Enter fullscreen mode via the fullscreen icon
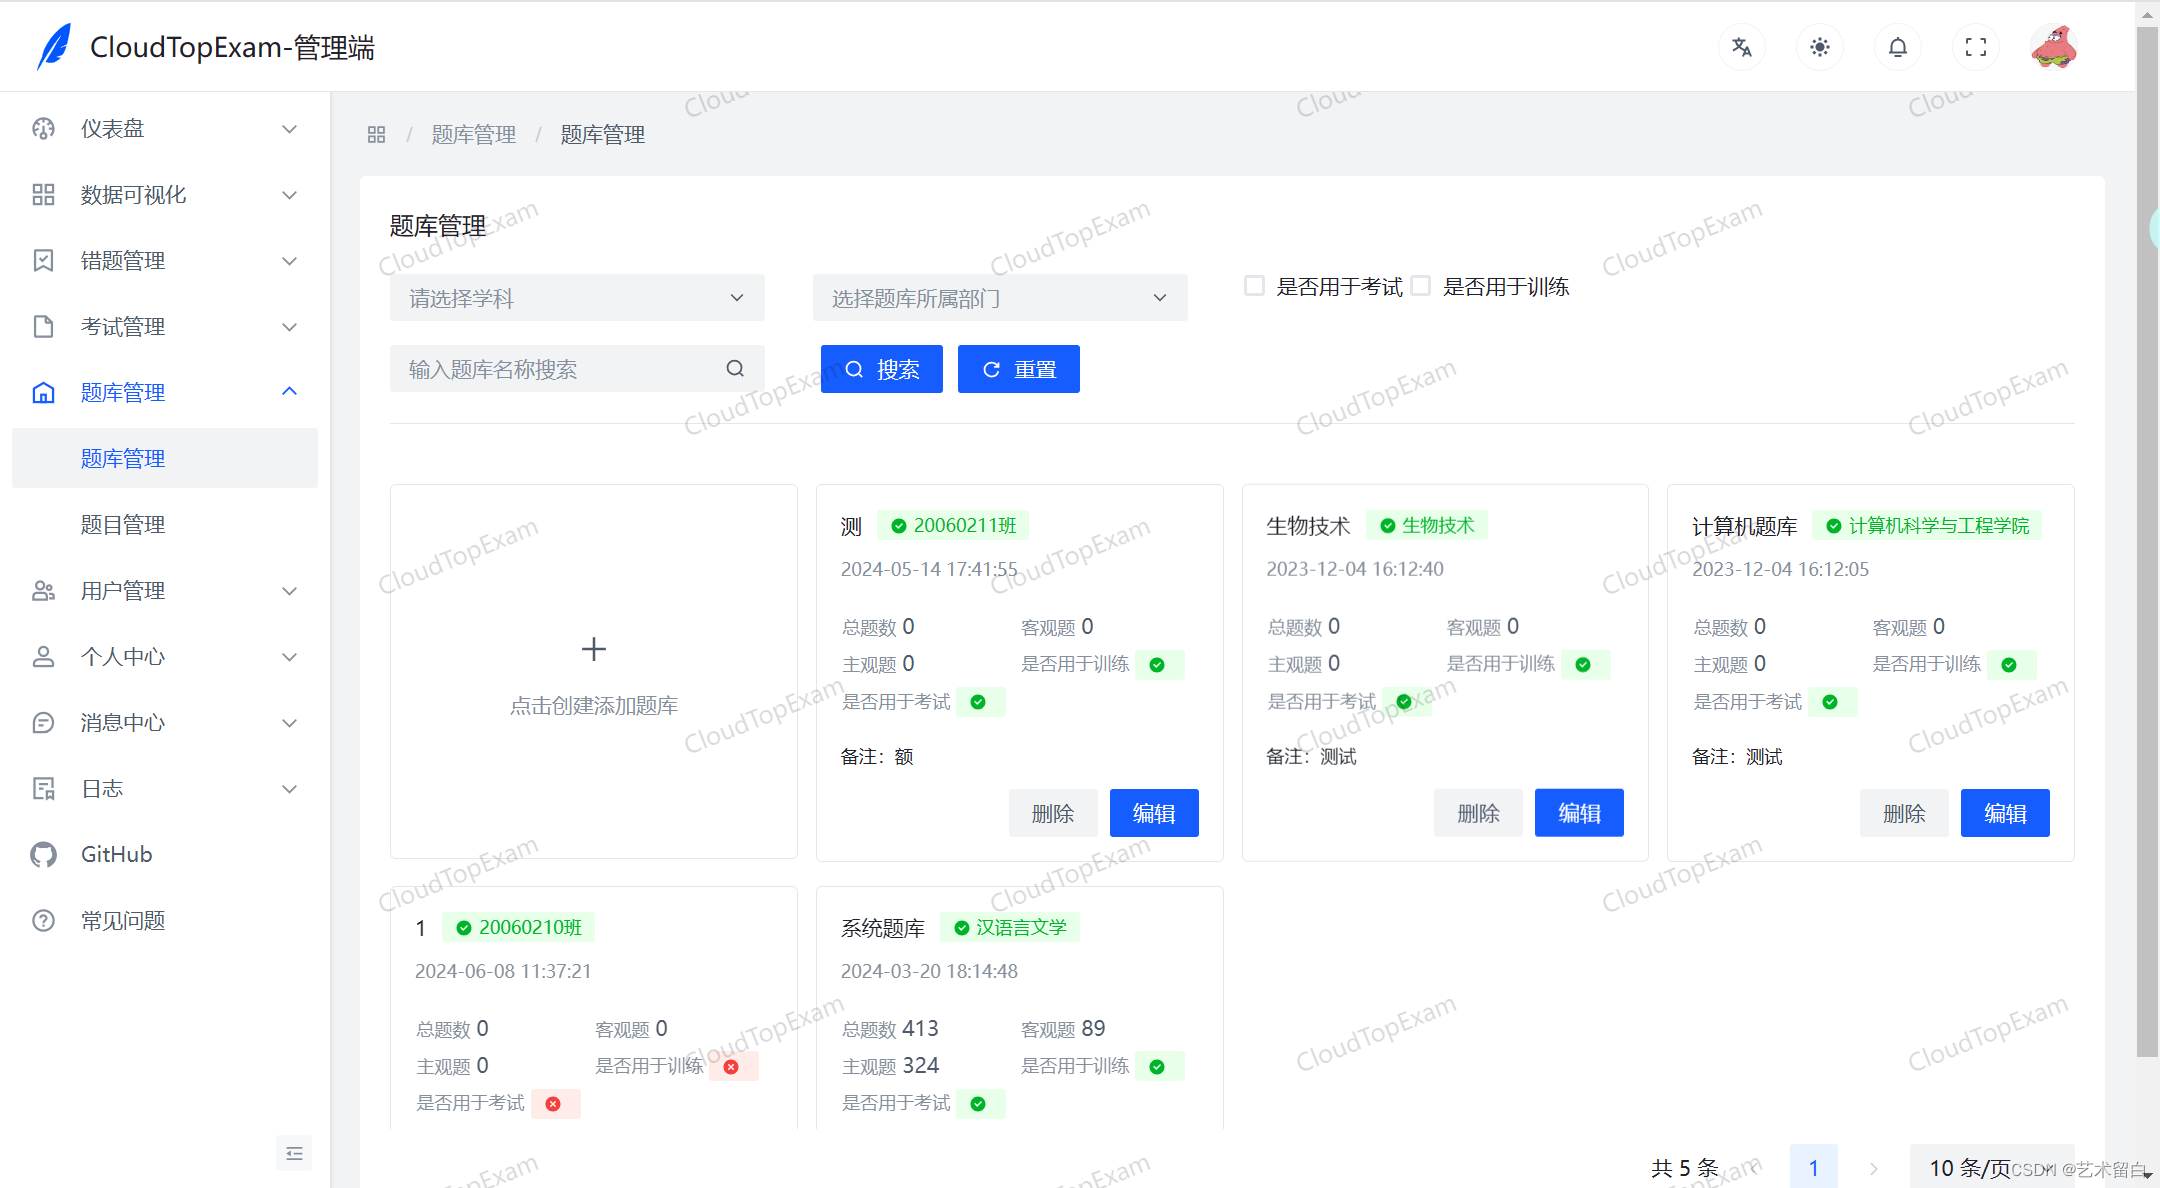Image resolution: width=2160 pixels, height=1188 pixels. (1975, 46)
